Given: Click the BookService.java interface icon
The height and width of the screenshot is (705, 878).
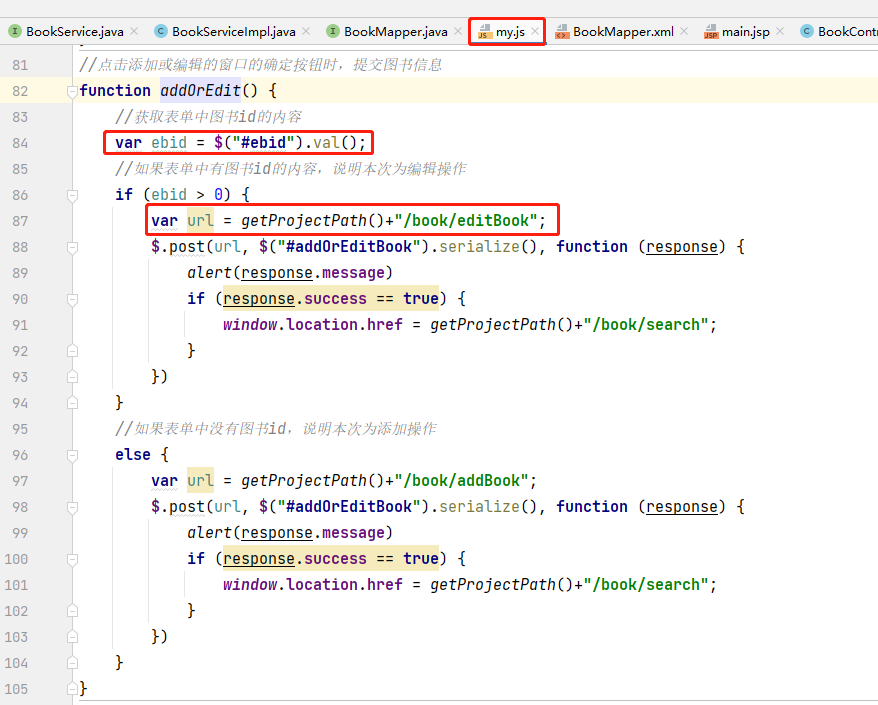Looking at the screenshot, I should [15, 31].
